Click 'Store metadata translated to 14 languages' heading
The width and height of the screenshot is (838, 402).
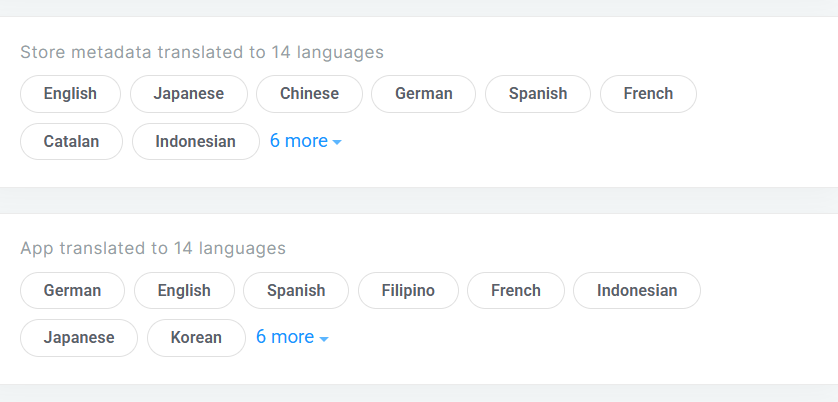click(x=202, y=52)
